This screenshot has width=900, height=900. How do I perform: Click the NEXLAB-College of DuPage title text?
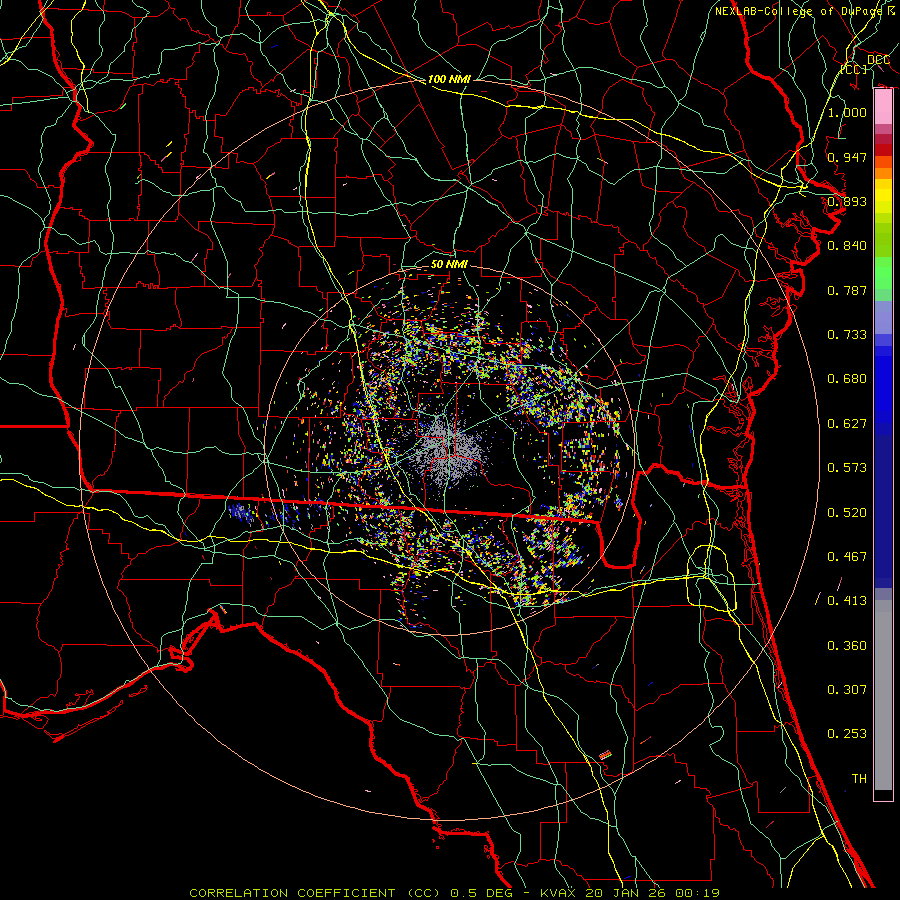pyautogui.click(x=799, y=11)
